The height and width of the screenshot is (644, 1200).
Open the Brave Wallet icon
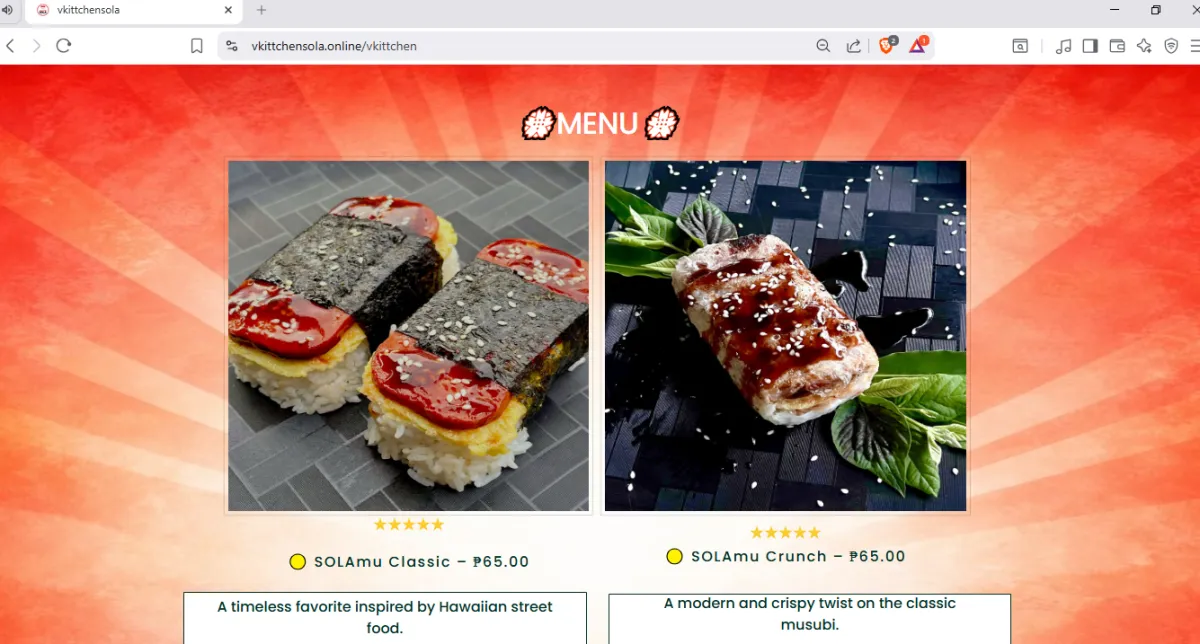pos(1117,46)
